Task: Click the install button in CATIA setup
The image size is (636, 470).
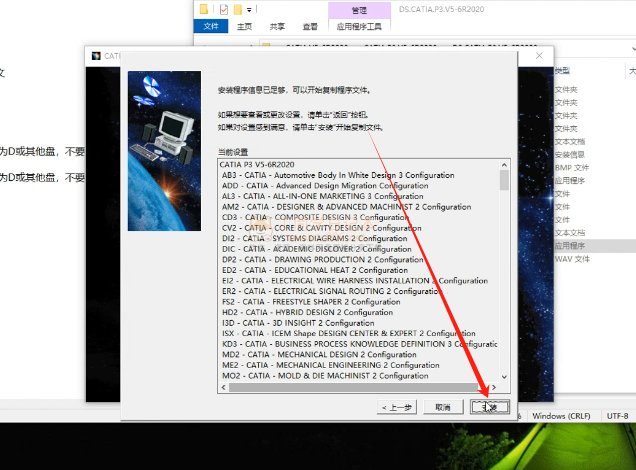Action: 490,407
